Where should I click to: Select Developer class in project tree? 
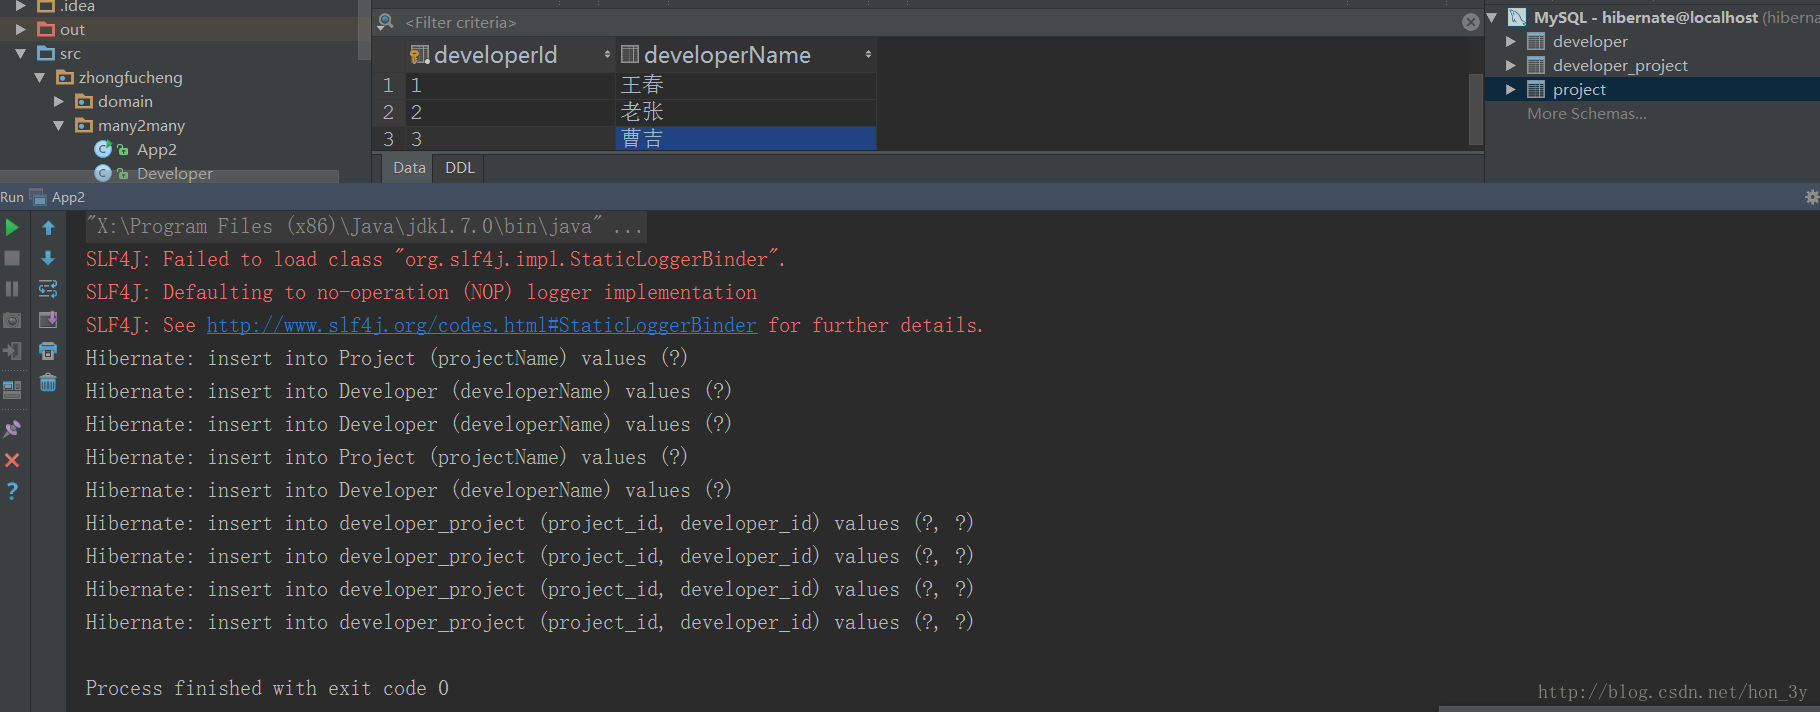(x=174, y=173)
